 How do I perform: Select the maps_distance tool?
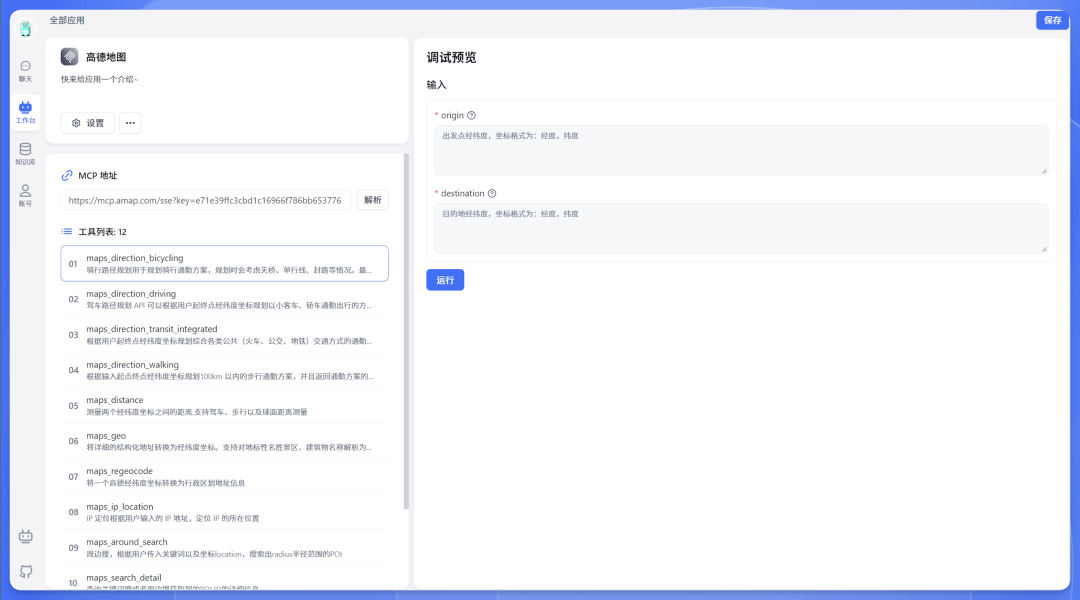coord(225,406)
